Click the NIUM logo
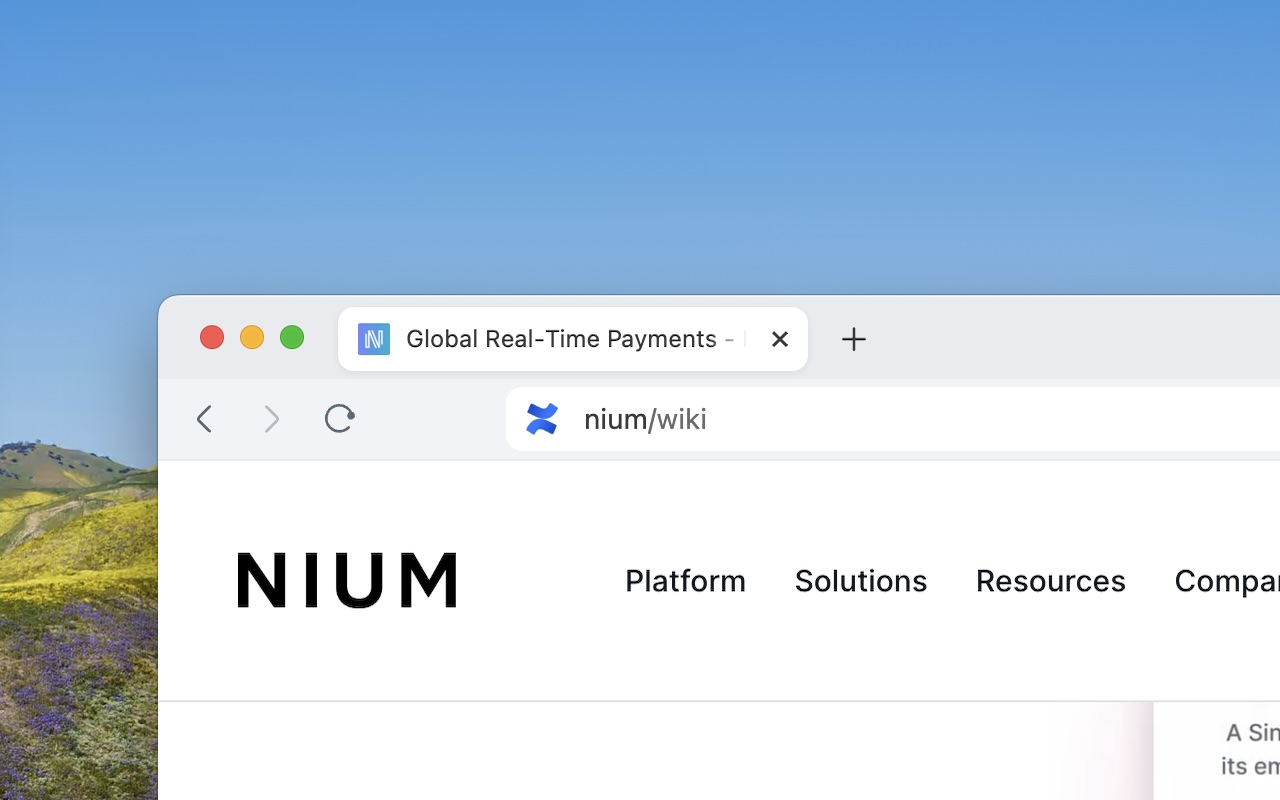Image resolution: width=1280 pixels, height=800 pixels. (347, 580)
